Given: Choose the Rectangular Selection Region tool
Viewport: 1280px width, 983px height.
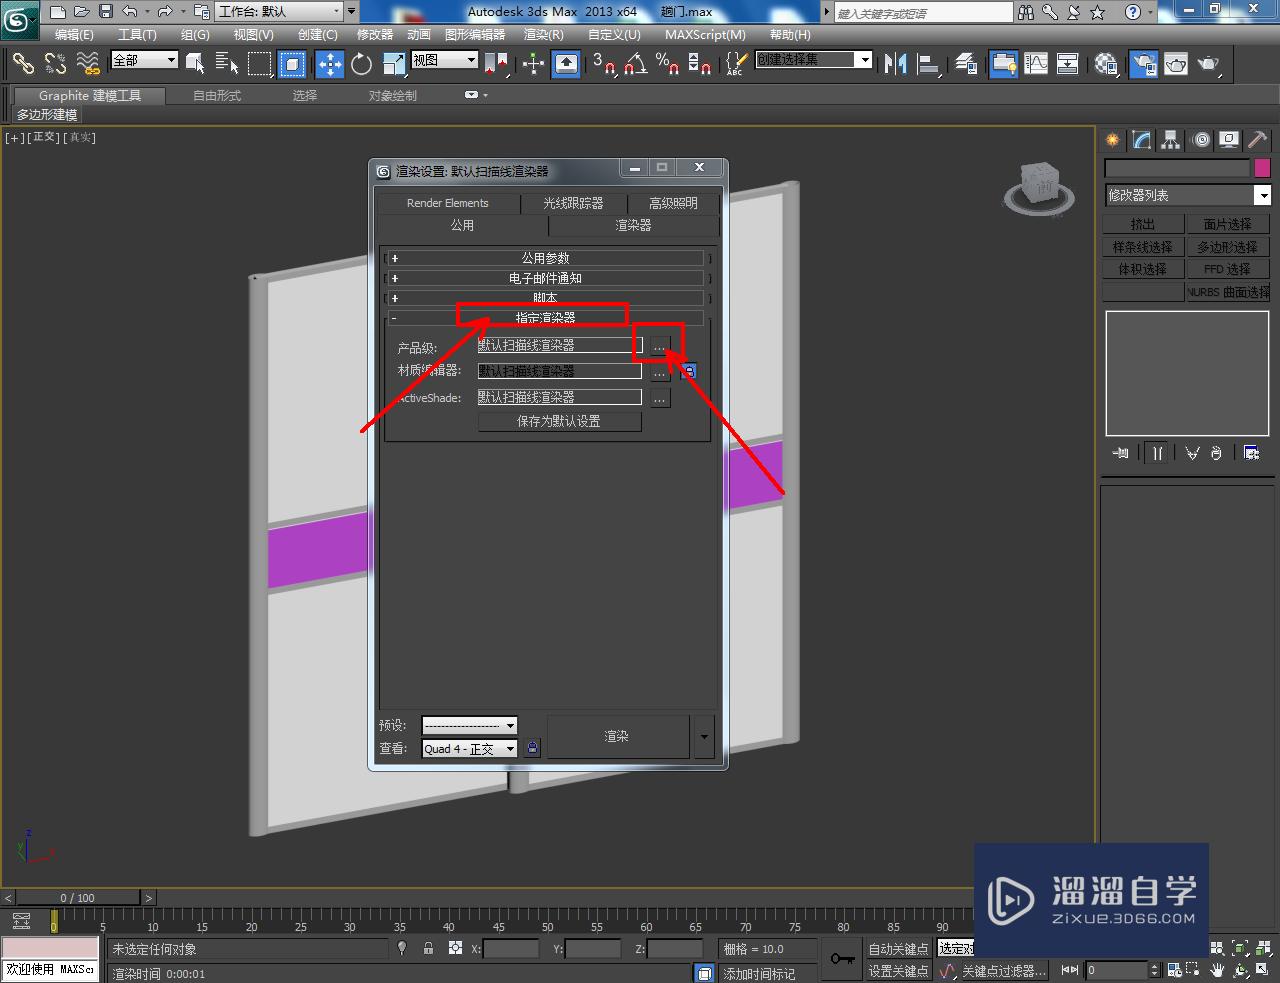Looking at the screenshot, I should pos(260,64).
